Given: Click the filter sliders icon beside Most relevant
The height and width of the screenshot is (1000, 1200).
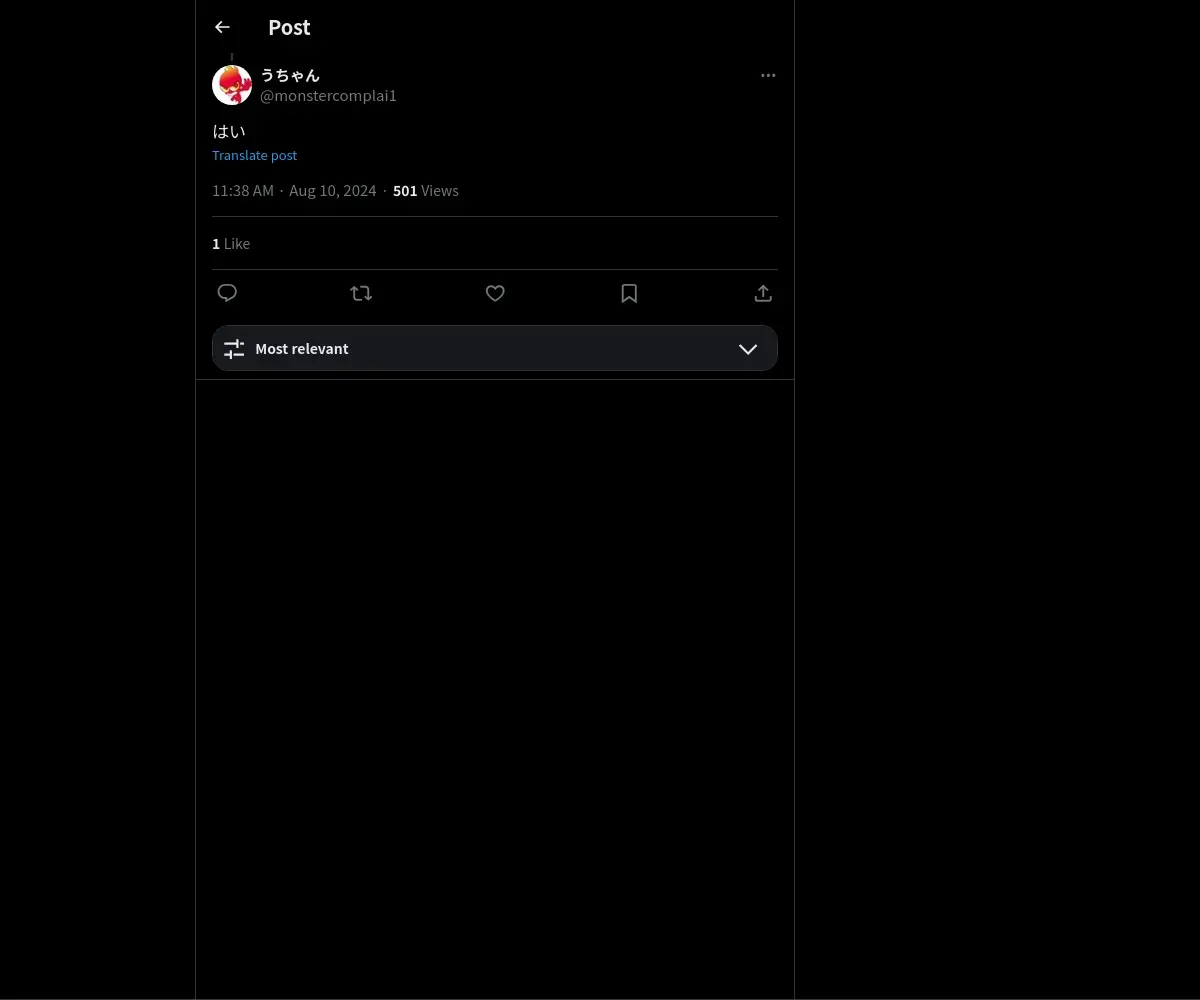Looking at the screenshot, I should [234, 349].
